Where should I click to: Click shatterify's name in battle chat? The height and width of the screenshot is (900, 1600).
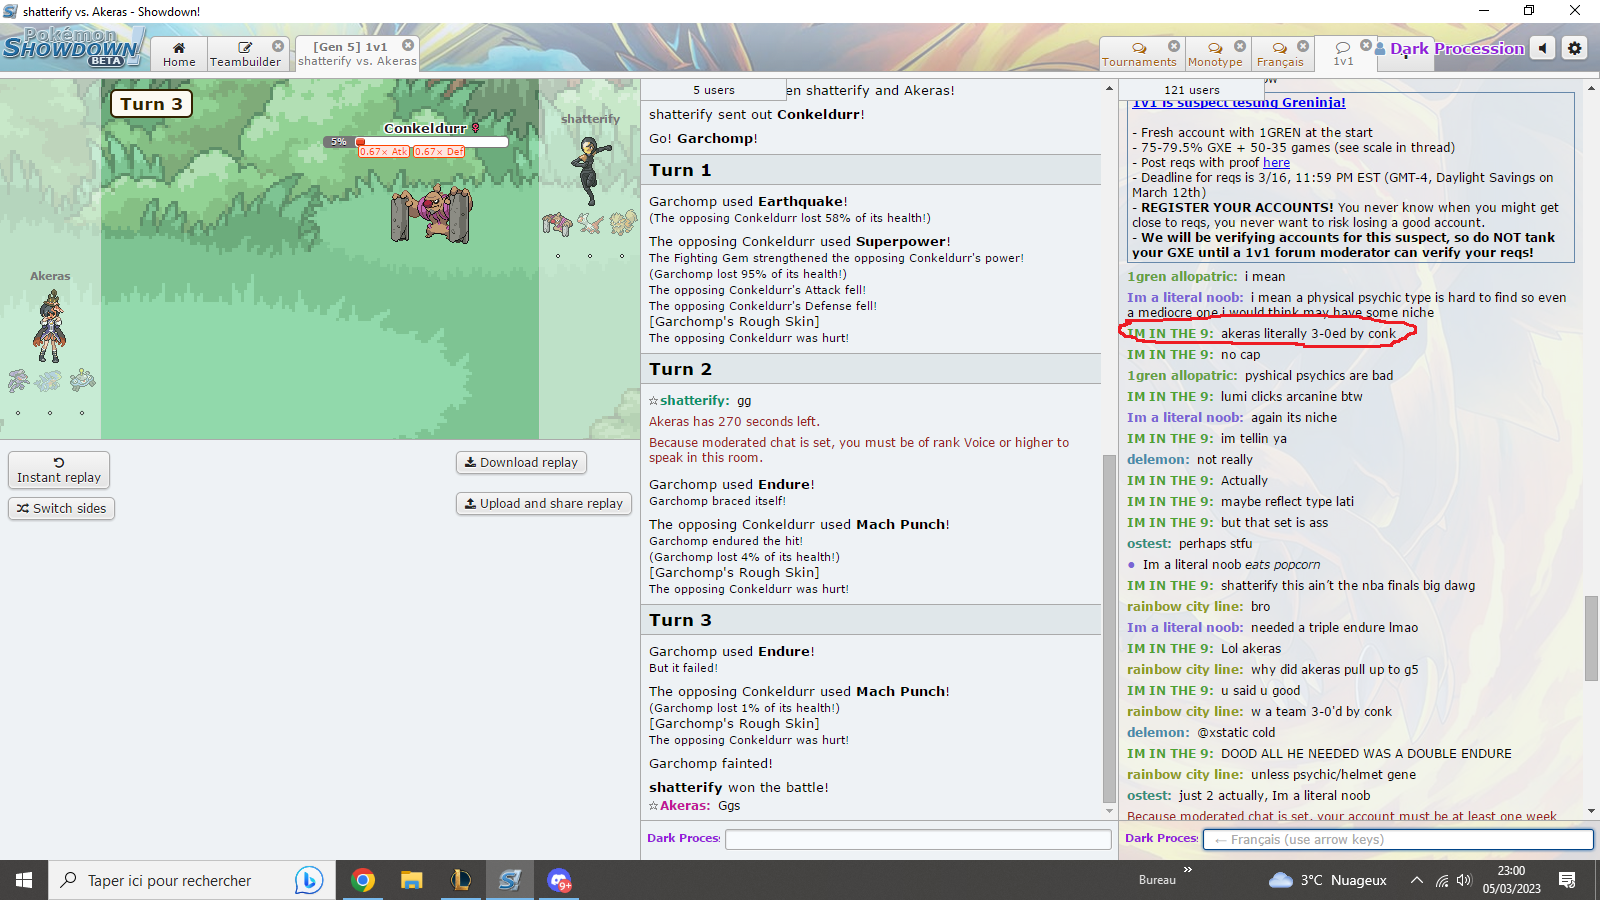tap(694, 400)
